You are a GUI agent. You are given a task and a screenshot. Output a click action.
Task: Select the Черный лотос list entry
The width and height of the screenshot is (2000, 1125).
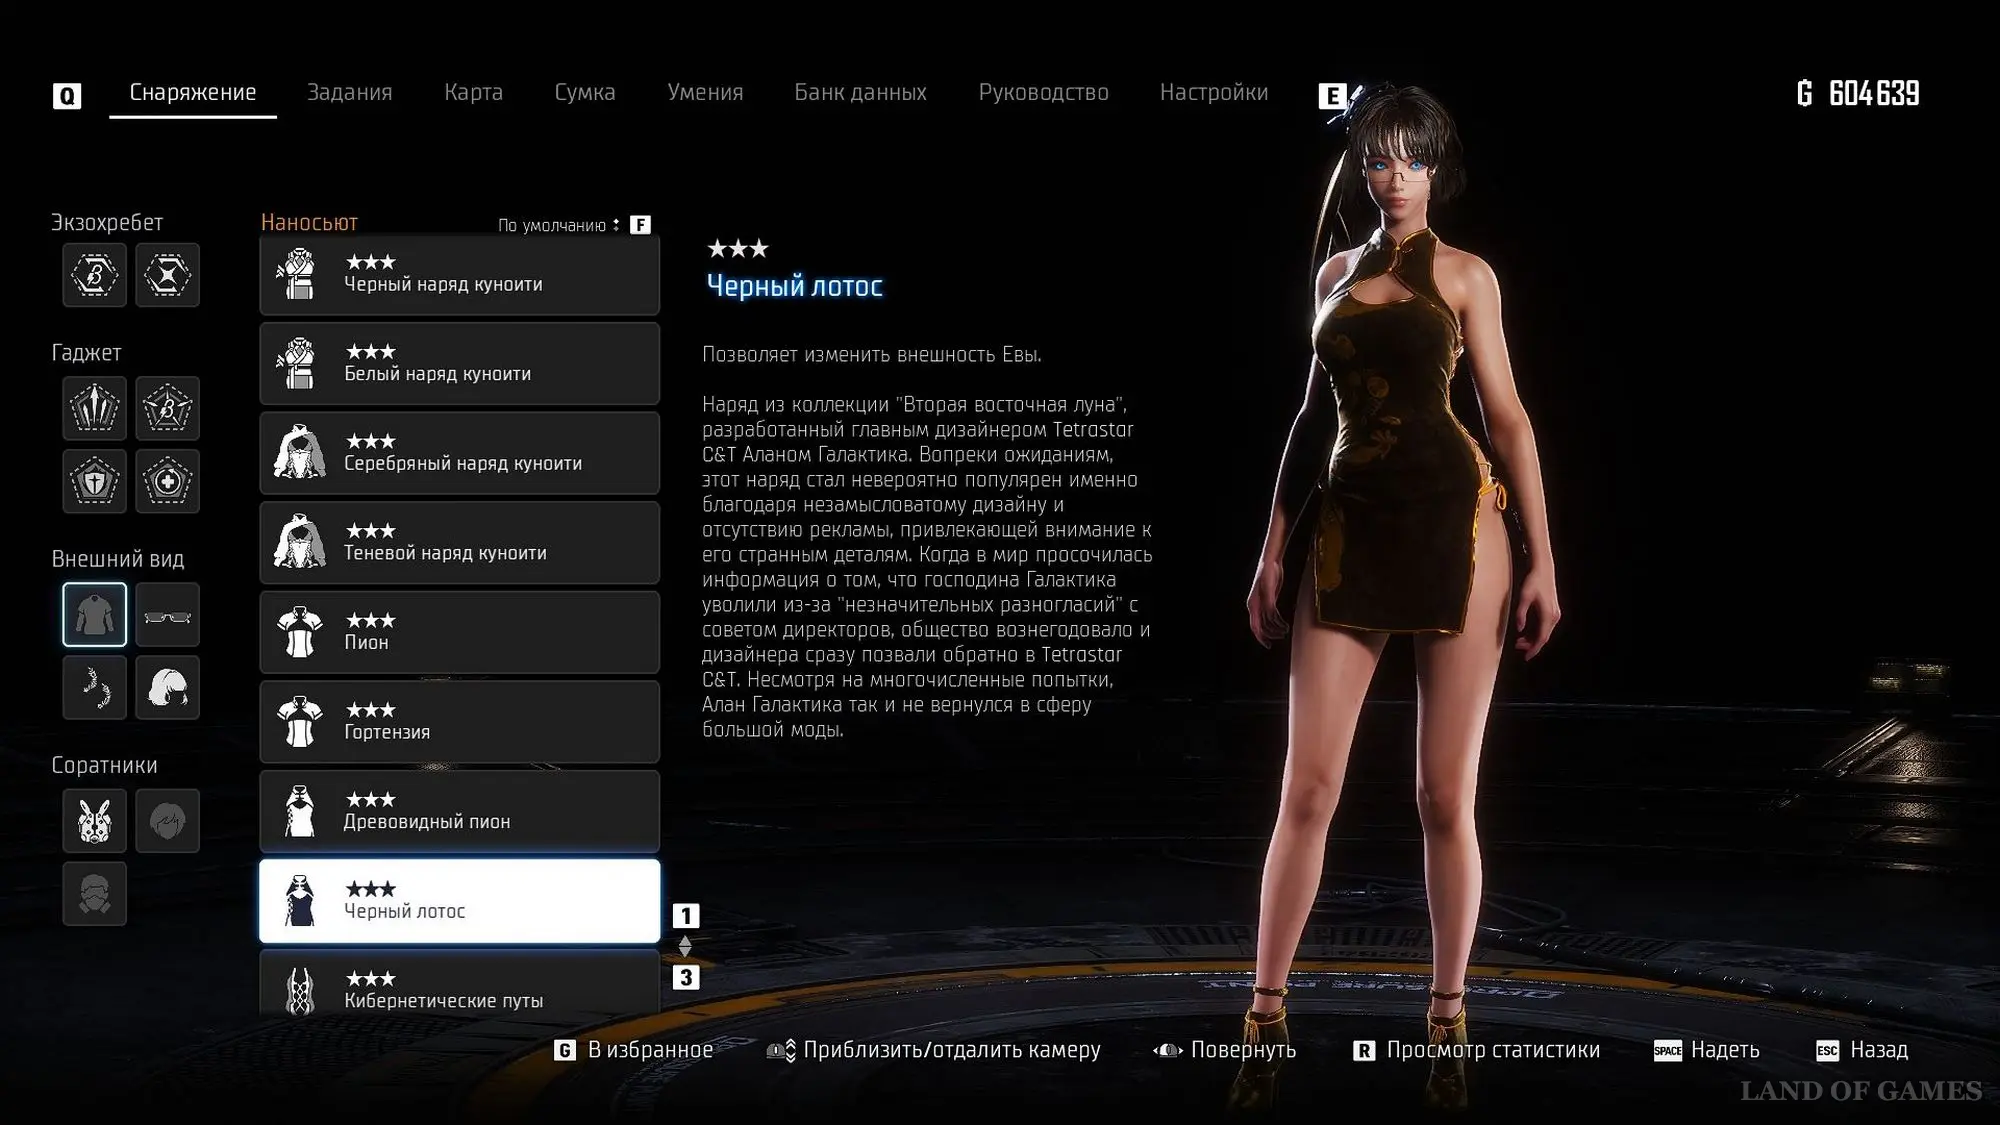click(460, 900)
